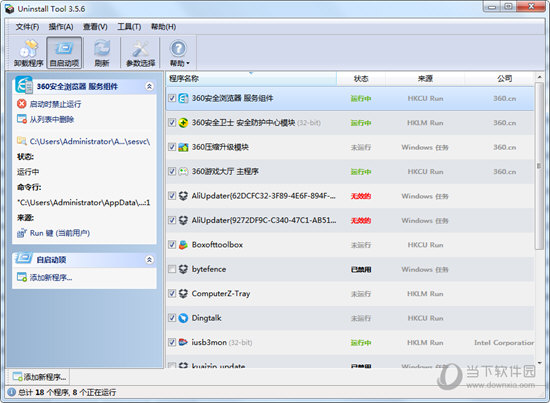Click the ComputerZ-Tray row icon
The image size is (550, 403).
point(183,294)
